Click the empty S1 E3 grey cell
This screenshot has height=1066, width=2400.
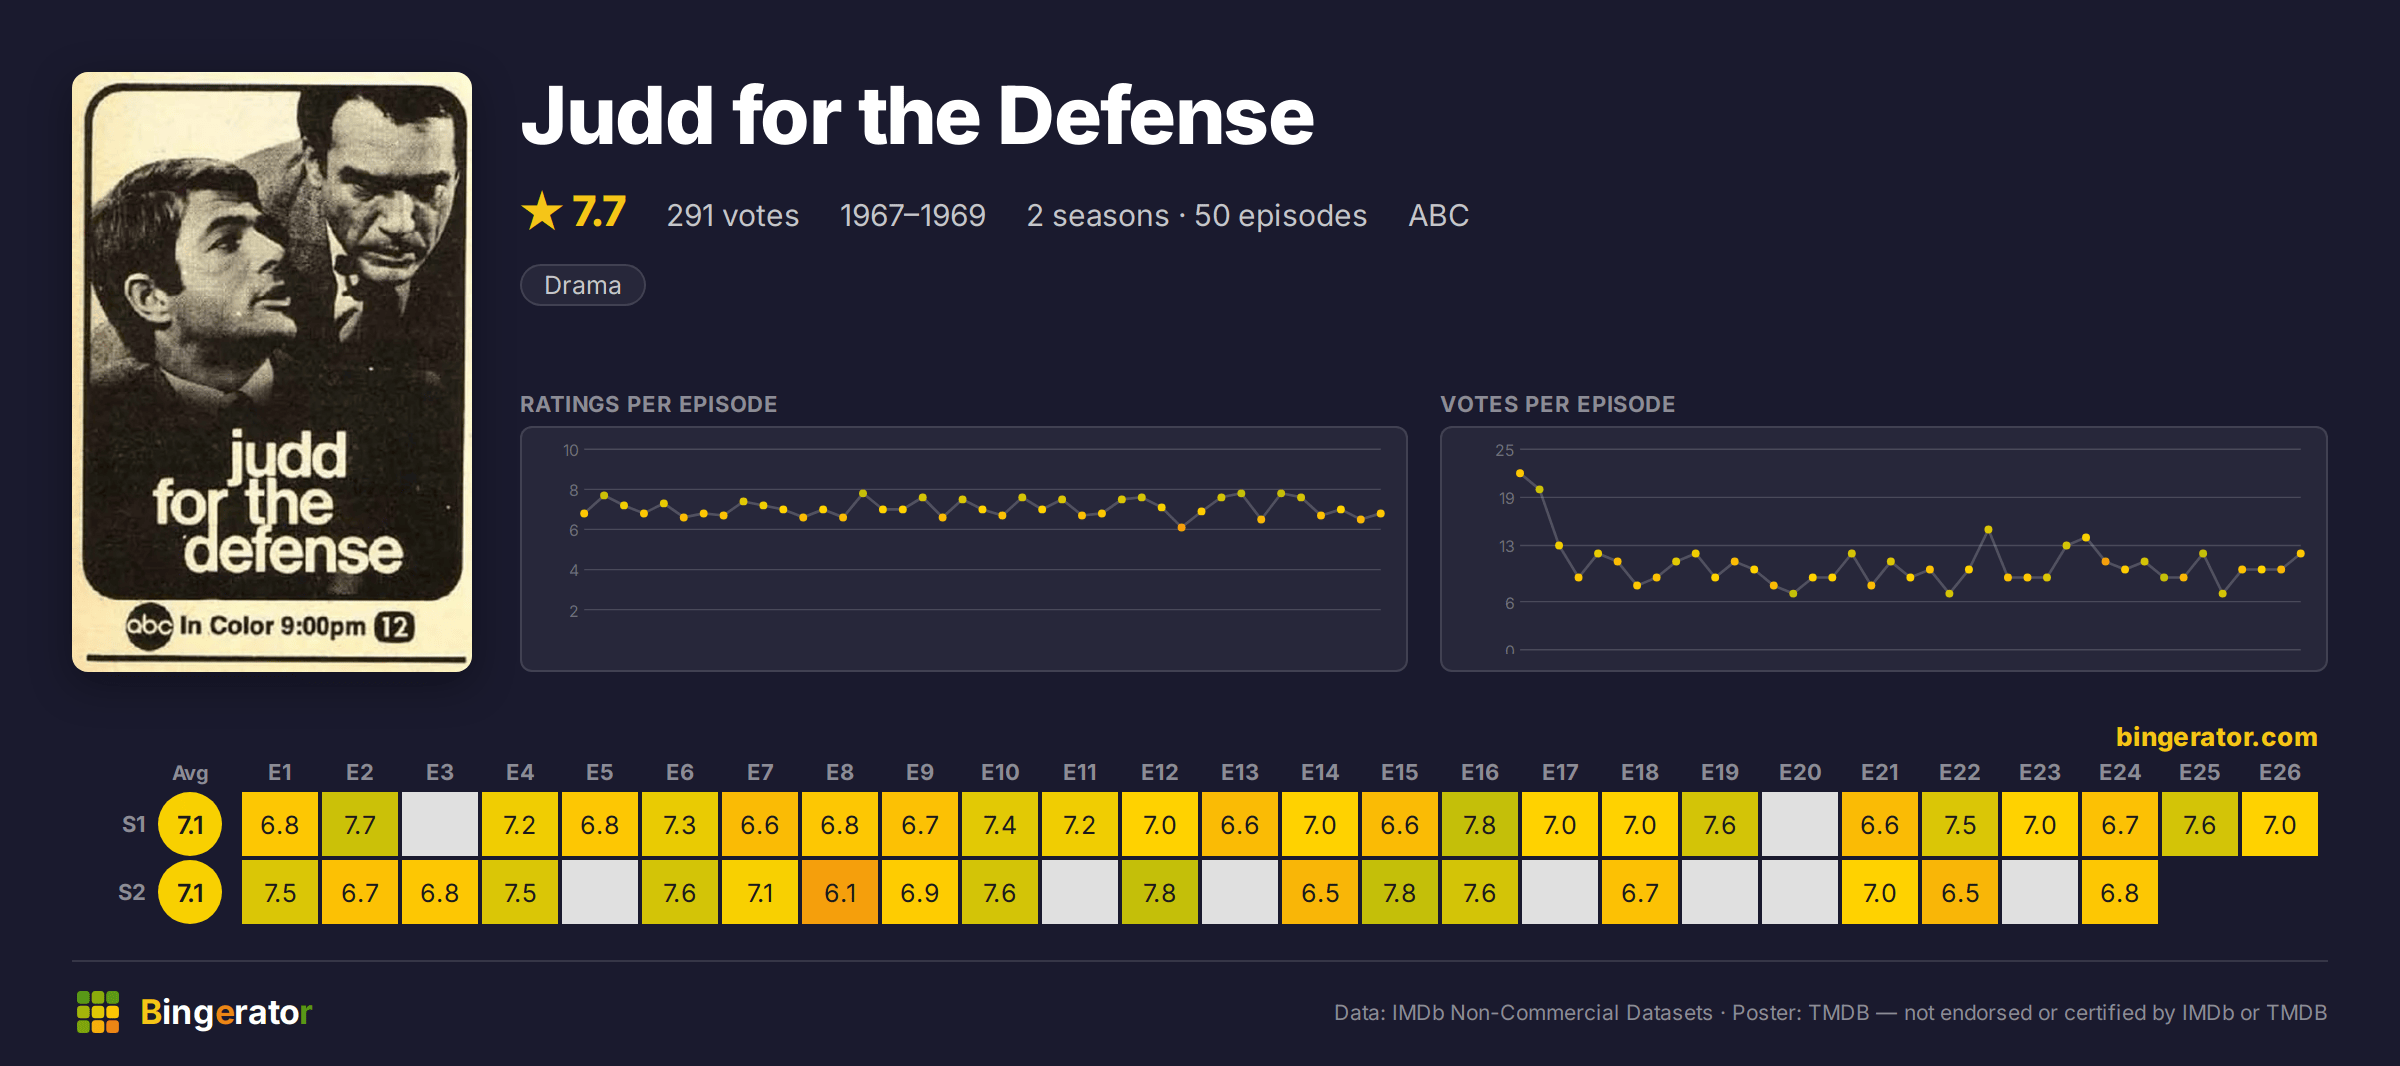click(x=440, y=825)
